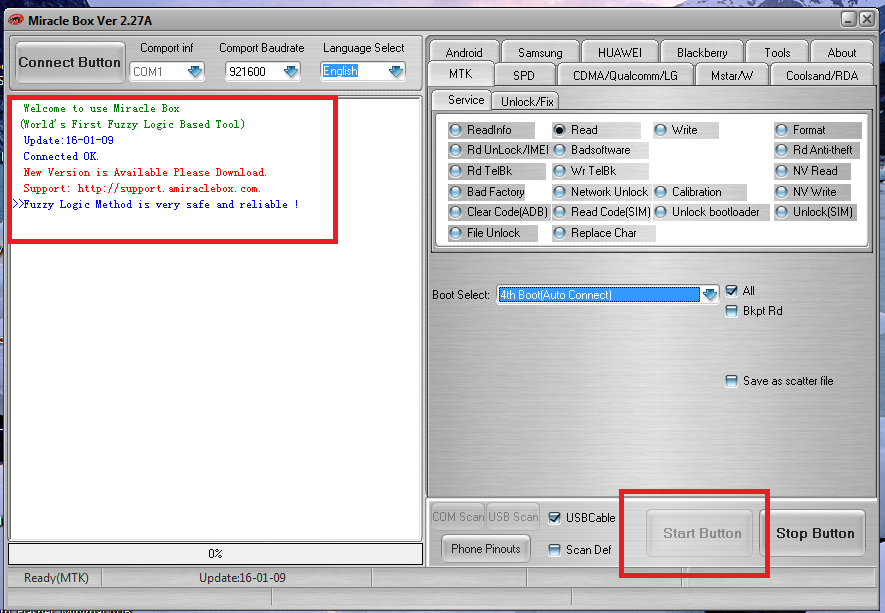885x613 pixels.
Task: Choose the Rd Anti-theft option
Action: pyautogui.click(x=782, y=150)
